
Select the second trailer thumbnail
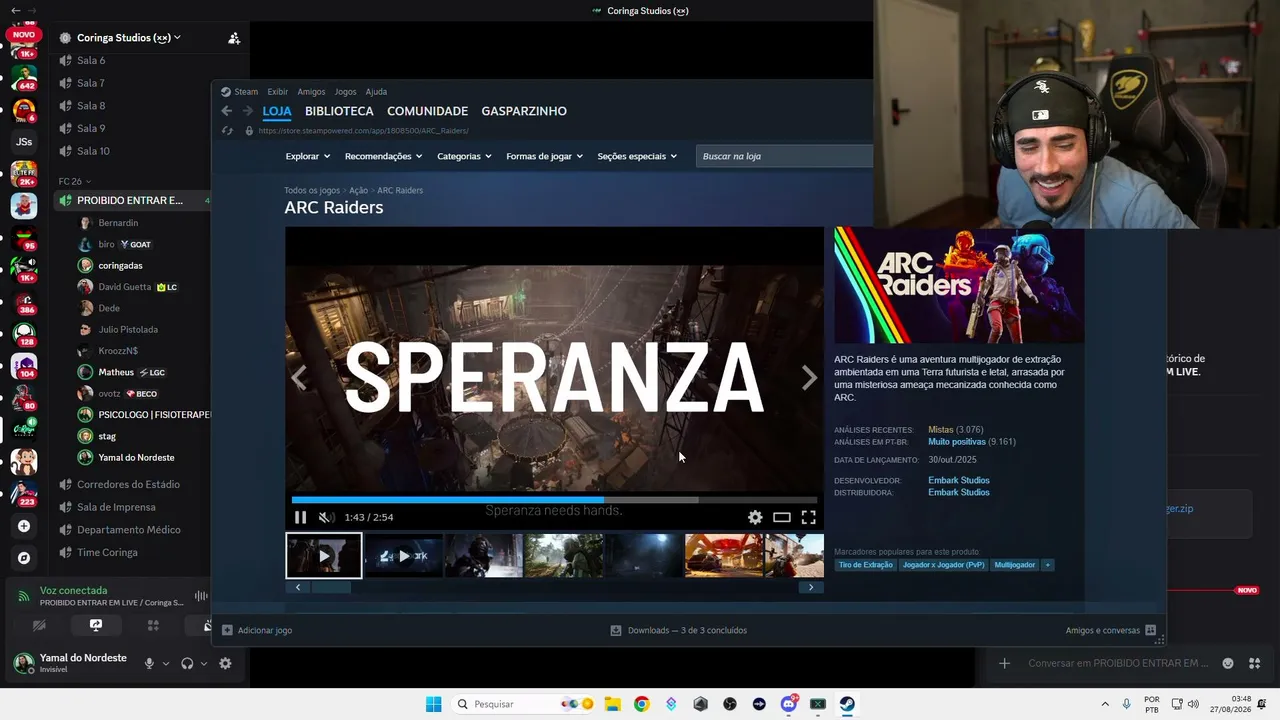coord(403,556)
